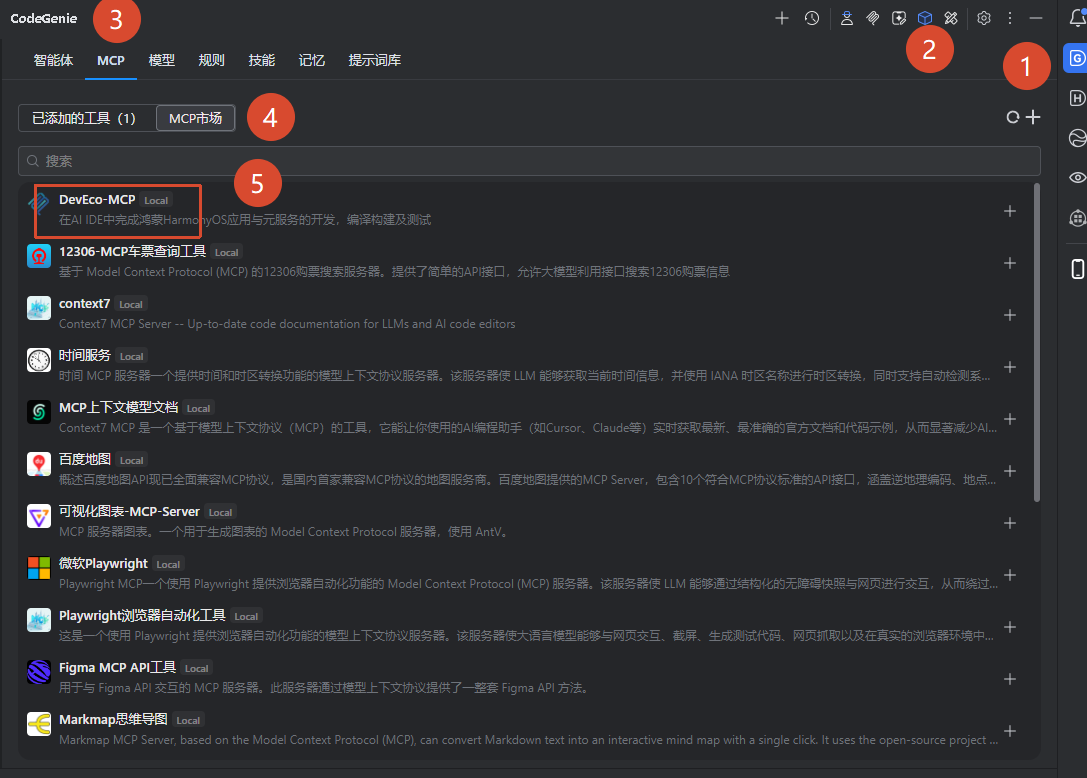Viewport: 1087px width, 778px height.
Task: Add context7 server with plus
Action: [x=1010, y=315]
